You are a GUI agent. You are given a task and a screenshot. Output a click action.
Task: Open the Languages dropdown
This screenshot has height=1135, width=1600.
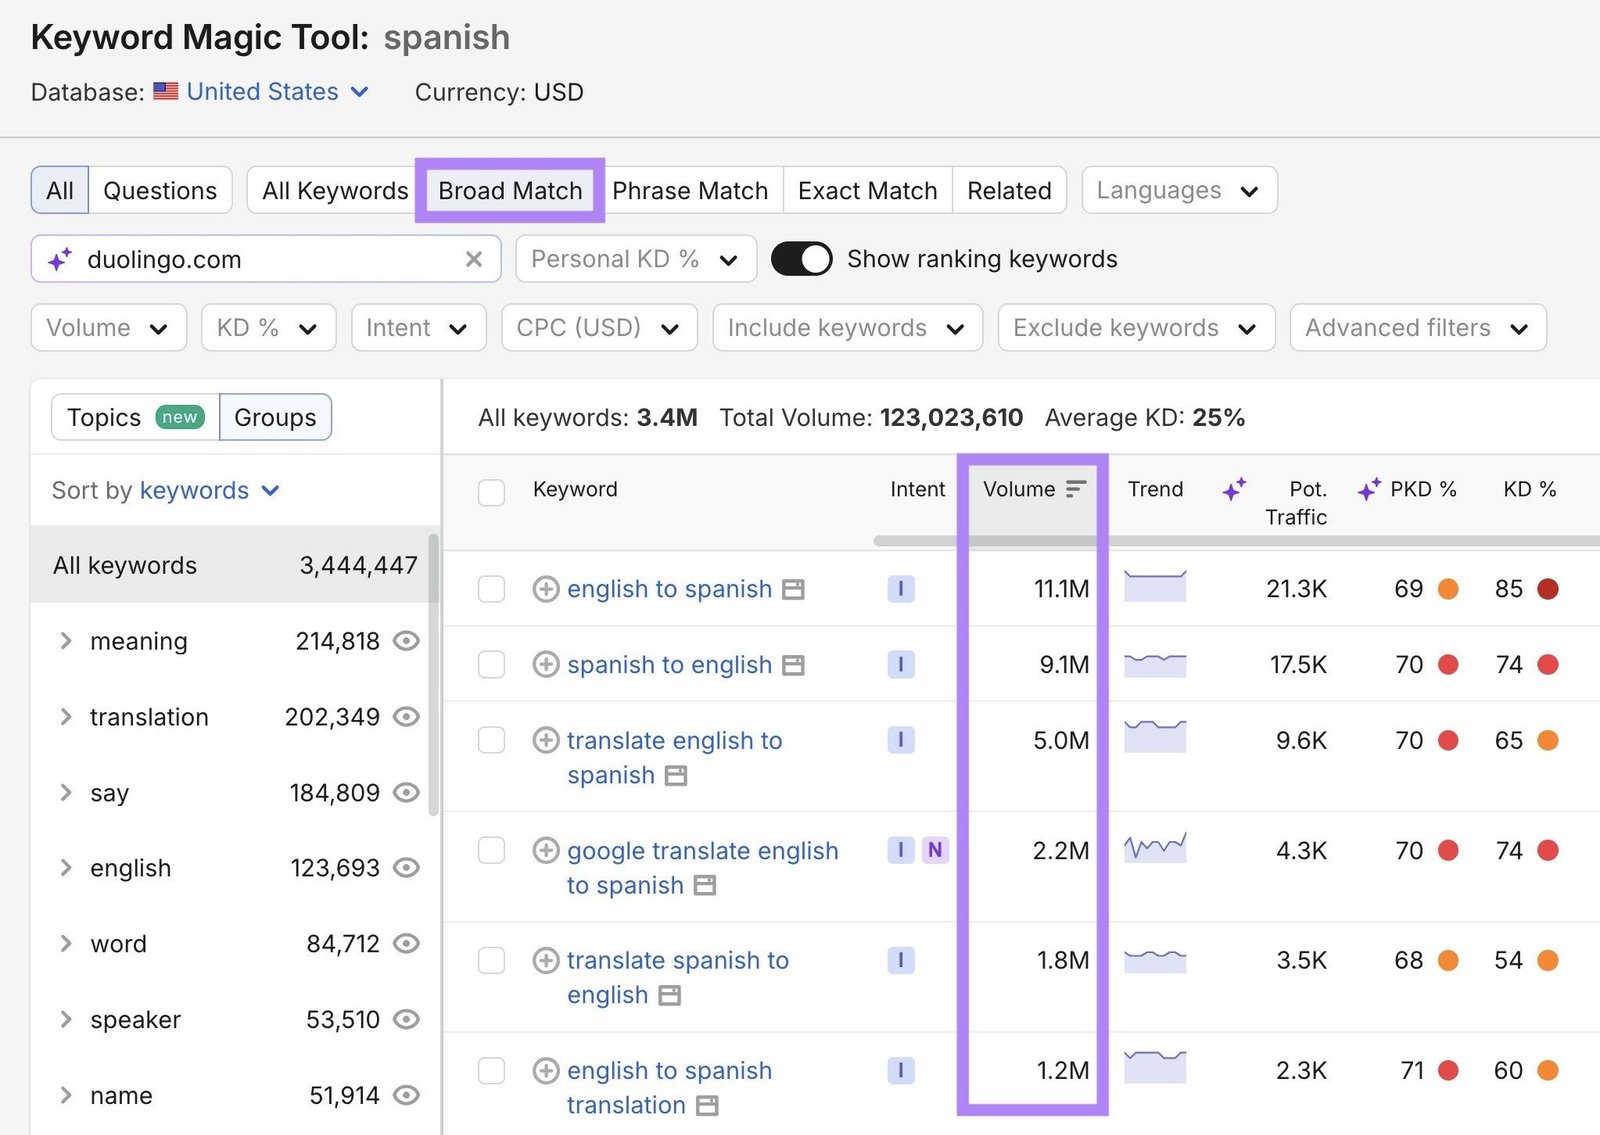point(1179,190)
